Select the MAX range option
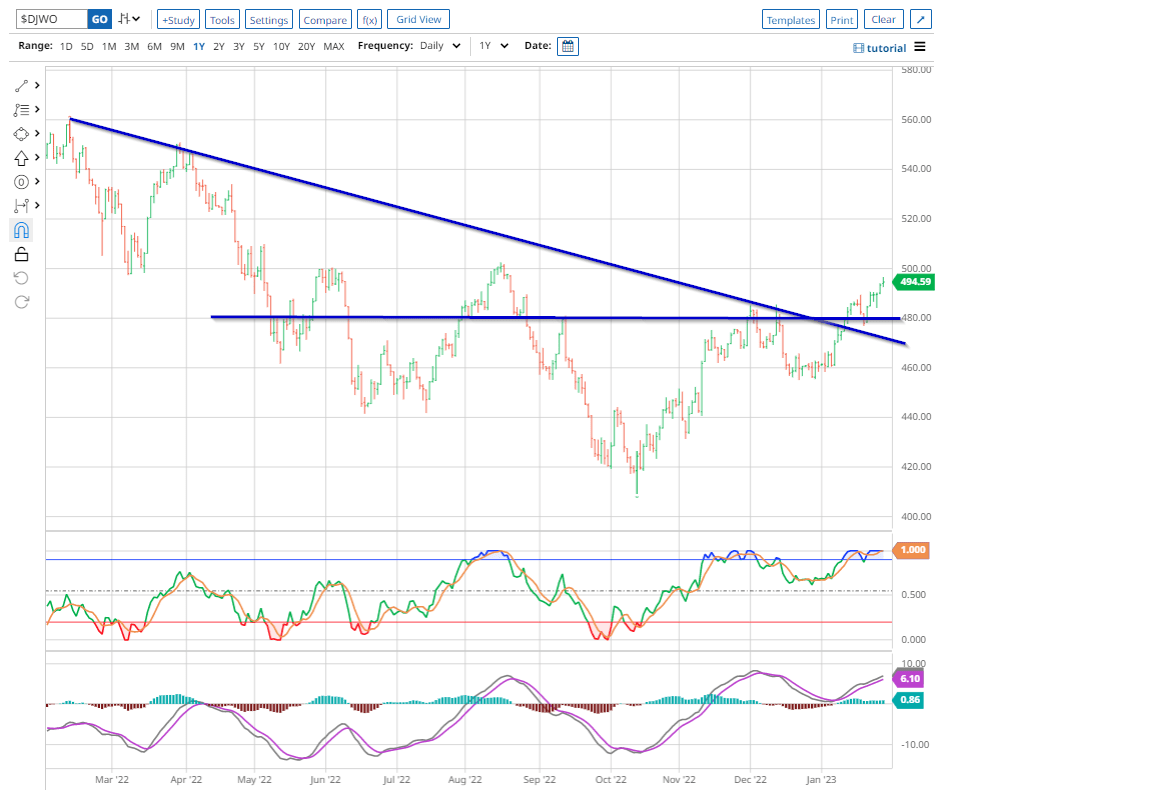 coord(334,46)
